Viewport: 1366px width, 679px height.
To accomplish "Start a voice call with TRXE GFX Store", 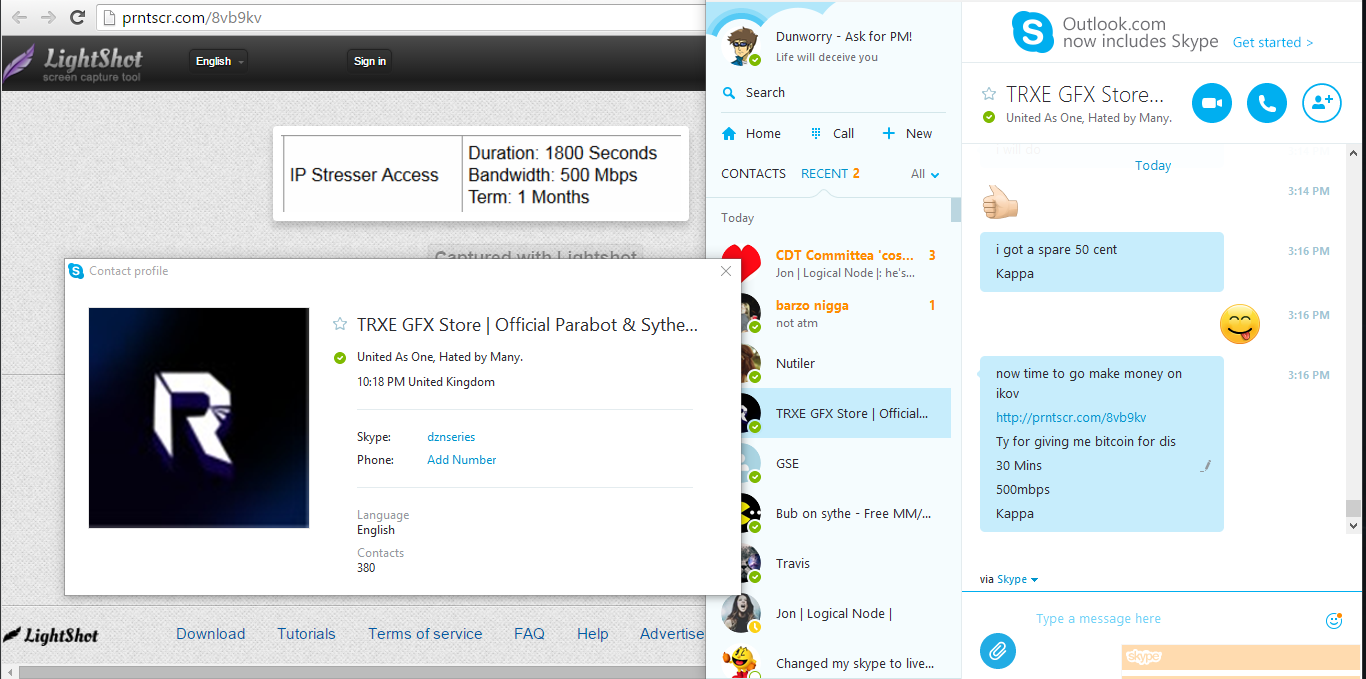I will click(x=1267, y=103).
